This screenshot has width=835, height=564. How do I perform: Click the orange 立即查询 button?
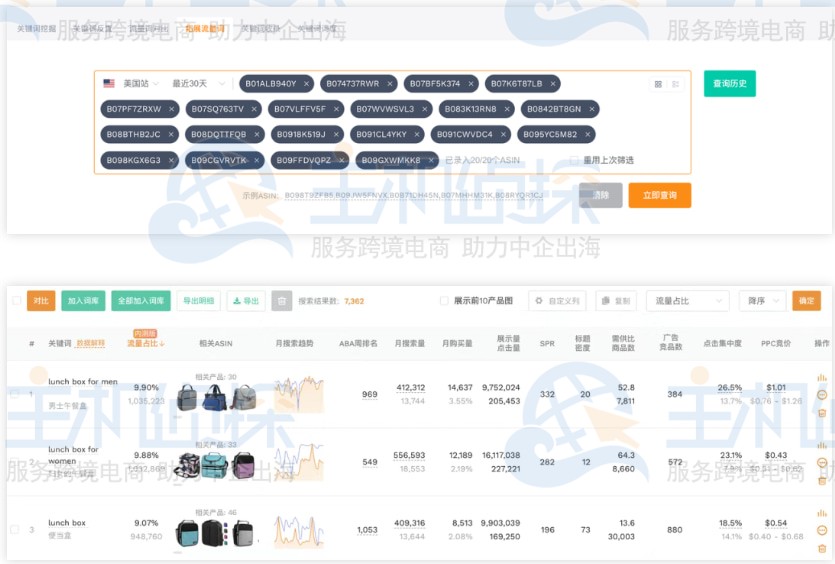[x=660, y=195]
